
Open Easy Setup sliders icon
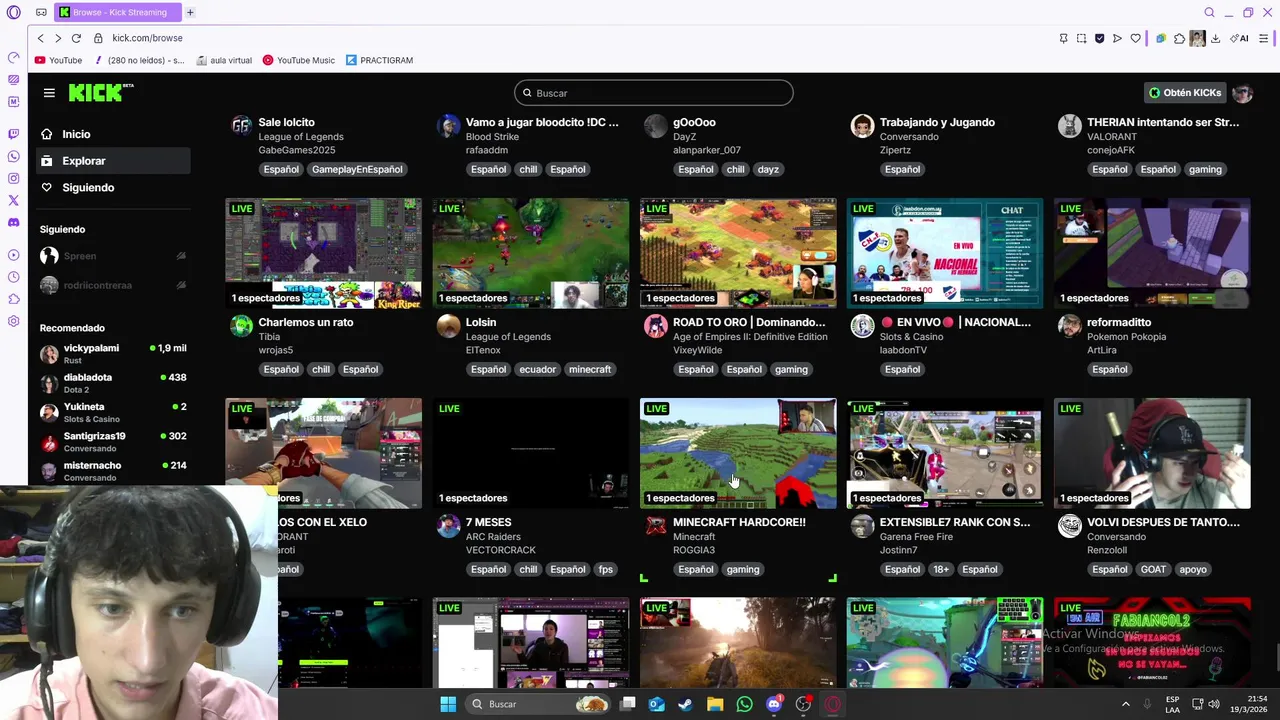[x=1264, y=38]
